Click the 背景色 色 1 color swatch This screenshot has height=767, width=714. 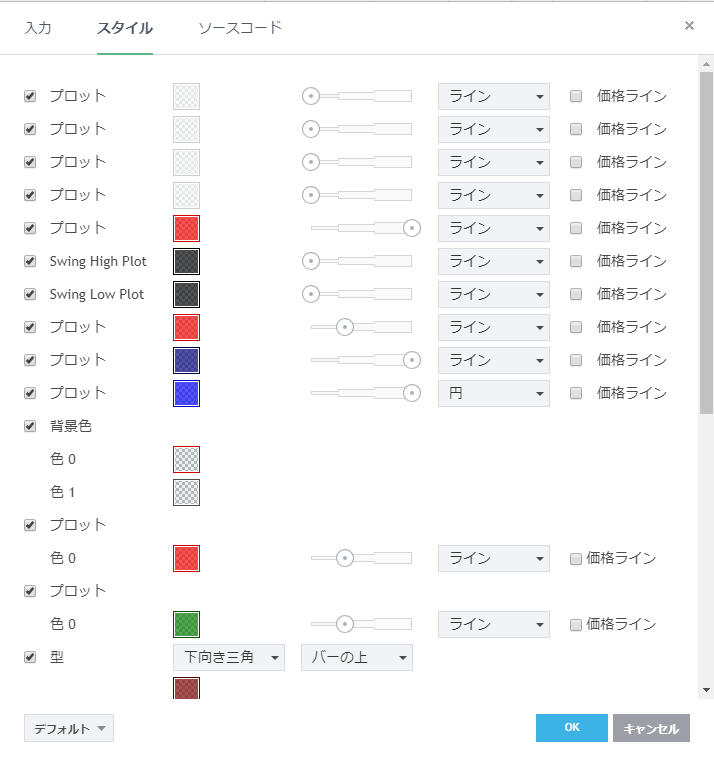tap(186, 492)
